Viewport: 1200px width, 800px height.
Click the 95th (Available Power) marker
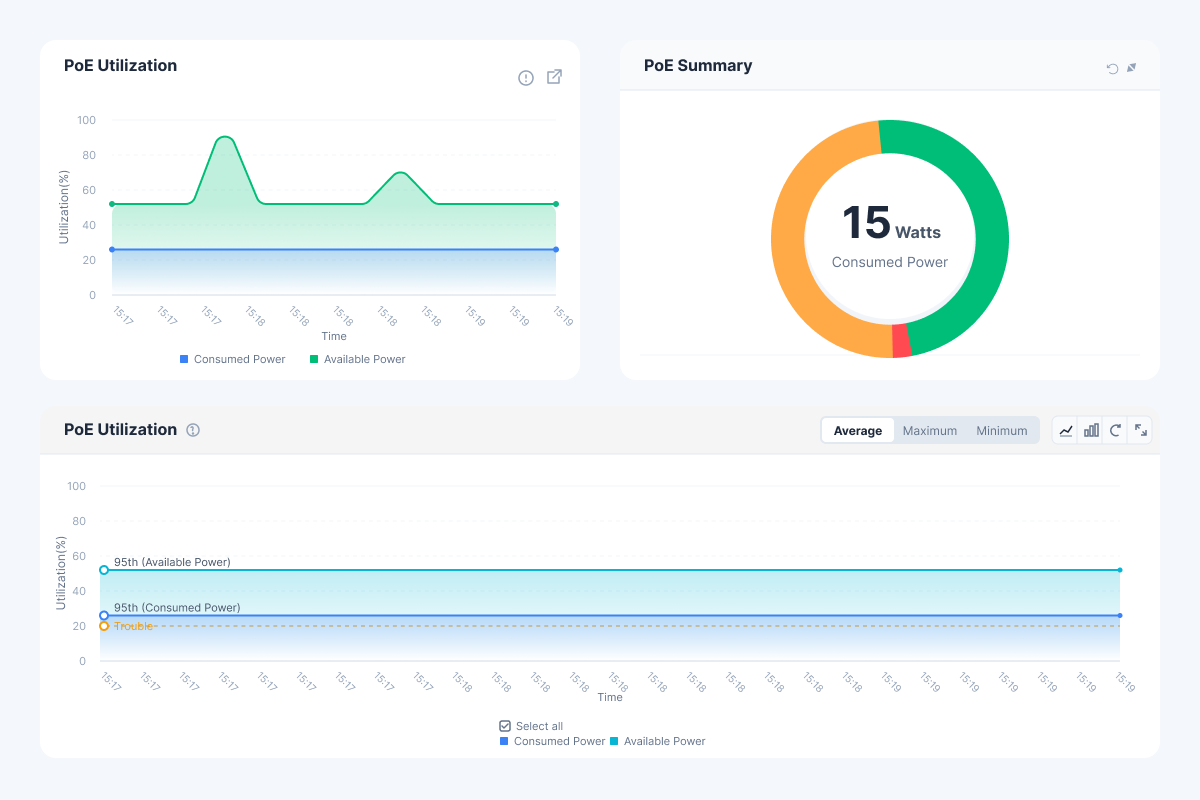[104, 570]
